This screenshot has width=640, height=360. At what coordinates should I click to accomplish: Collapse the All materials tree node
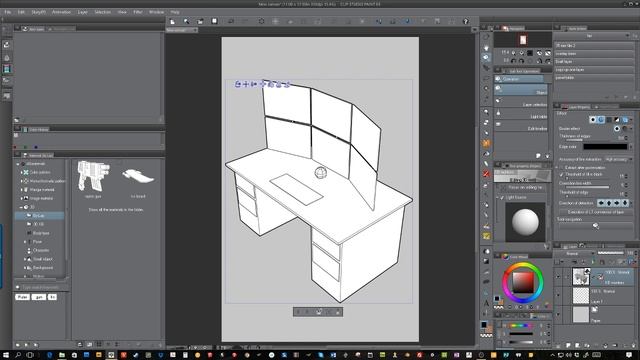pyautogui.click(x=18, y=164)
